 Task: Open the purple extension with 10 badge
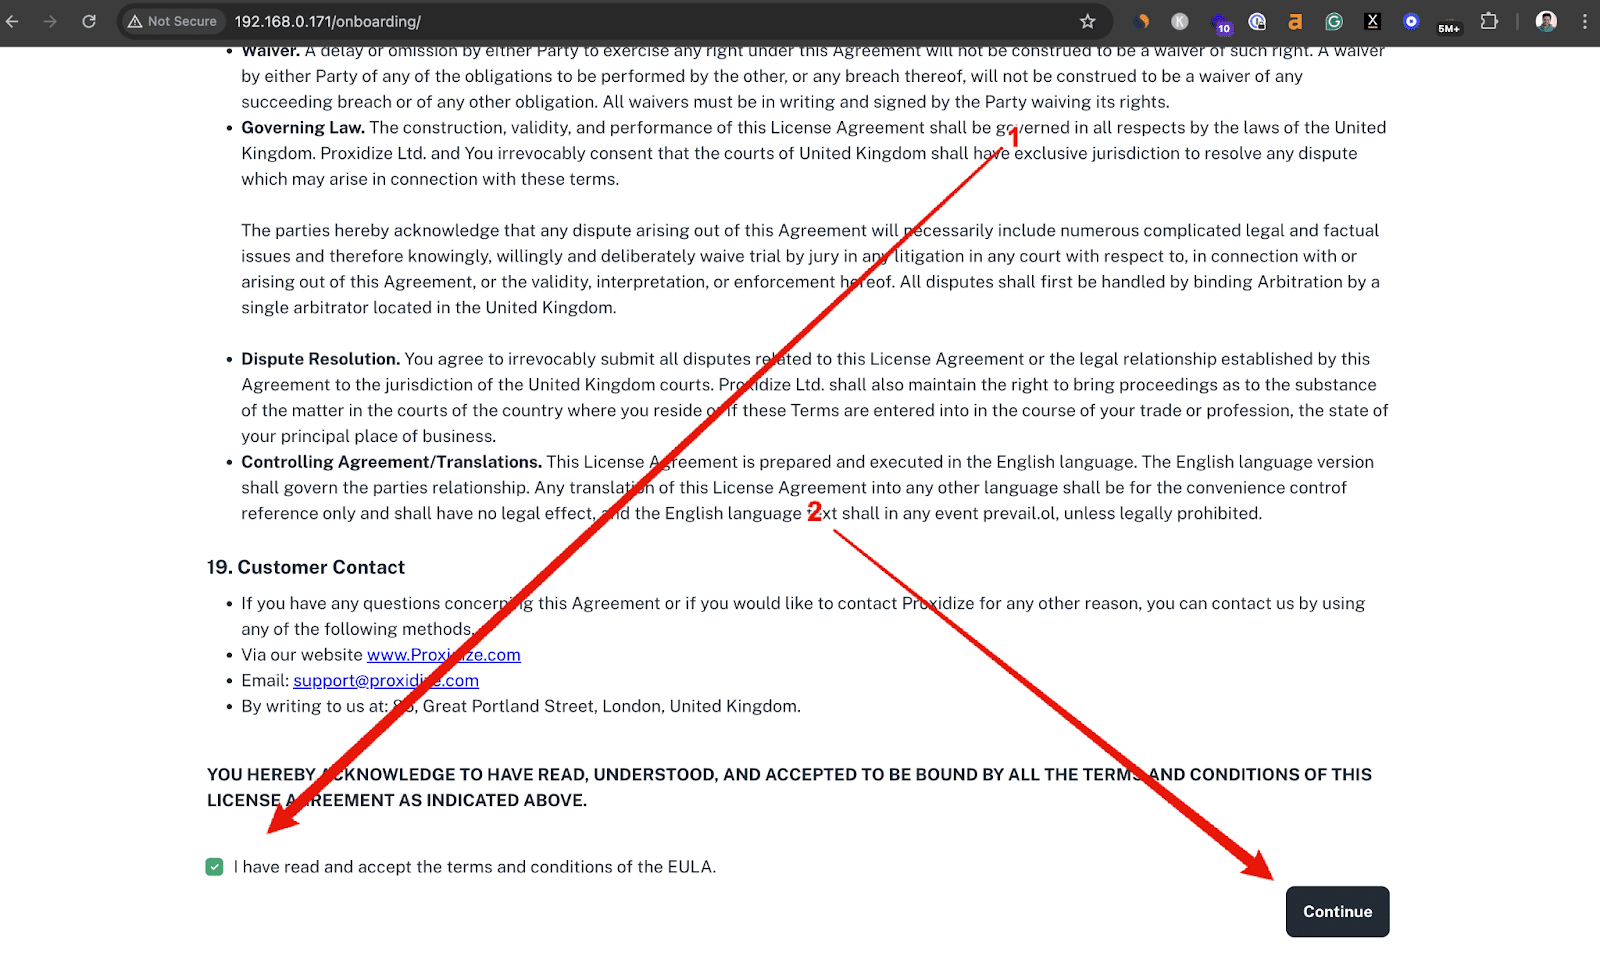1220,22
